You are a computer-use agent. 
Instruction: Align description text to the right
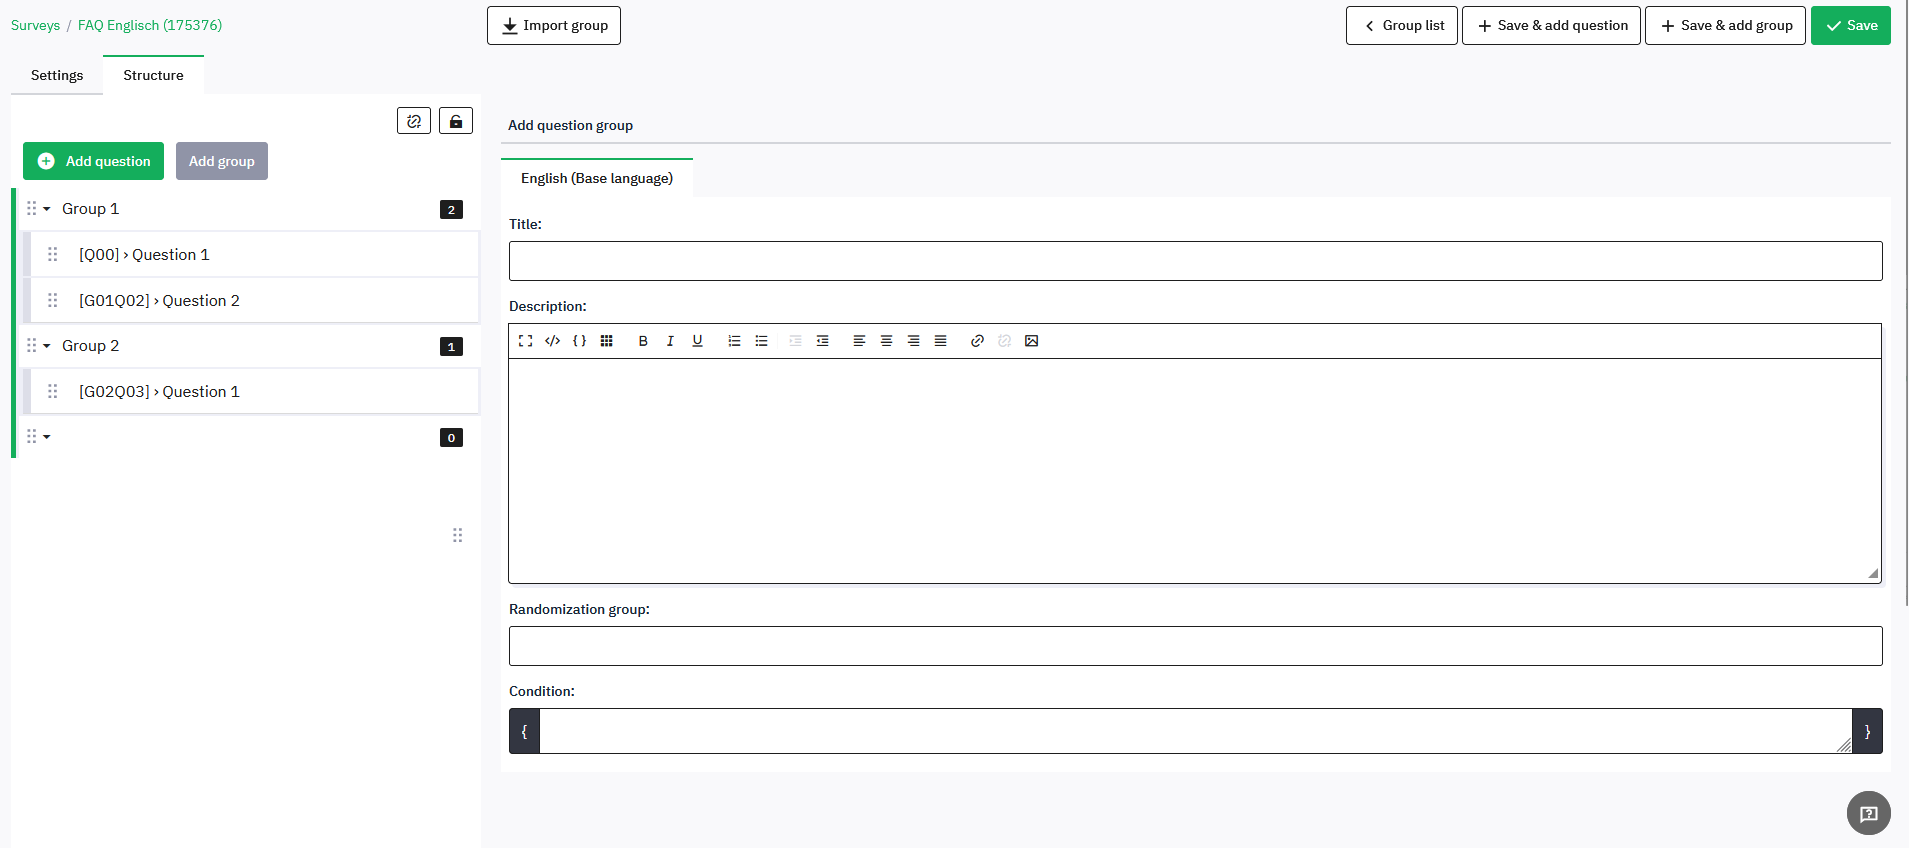pyautogui.click(x=913, y=341)
